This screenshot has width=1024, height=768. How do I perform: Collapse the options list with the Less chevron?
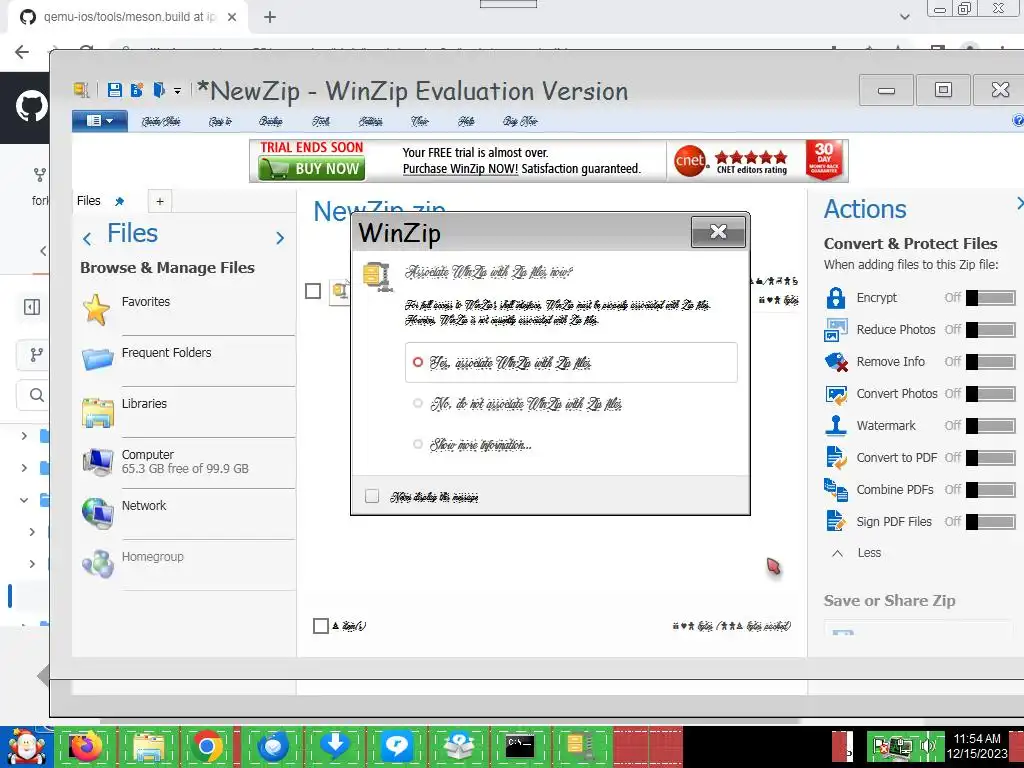pyautogui.click(x=837, y=553)
